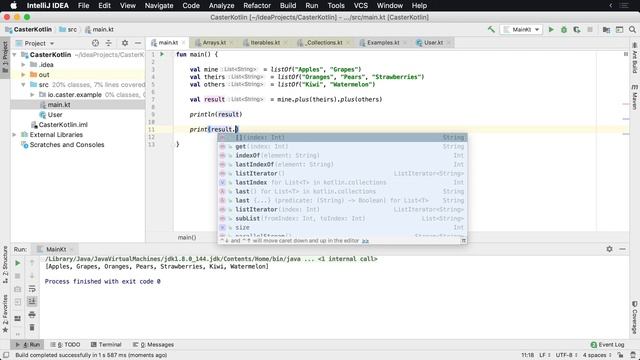Open the TODO tool window
This screenshot has height=360, width=640.
point(65,345)
